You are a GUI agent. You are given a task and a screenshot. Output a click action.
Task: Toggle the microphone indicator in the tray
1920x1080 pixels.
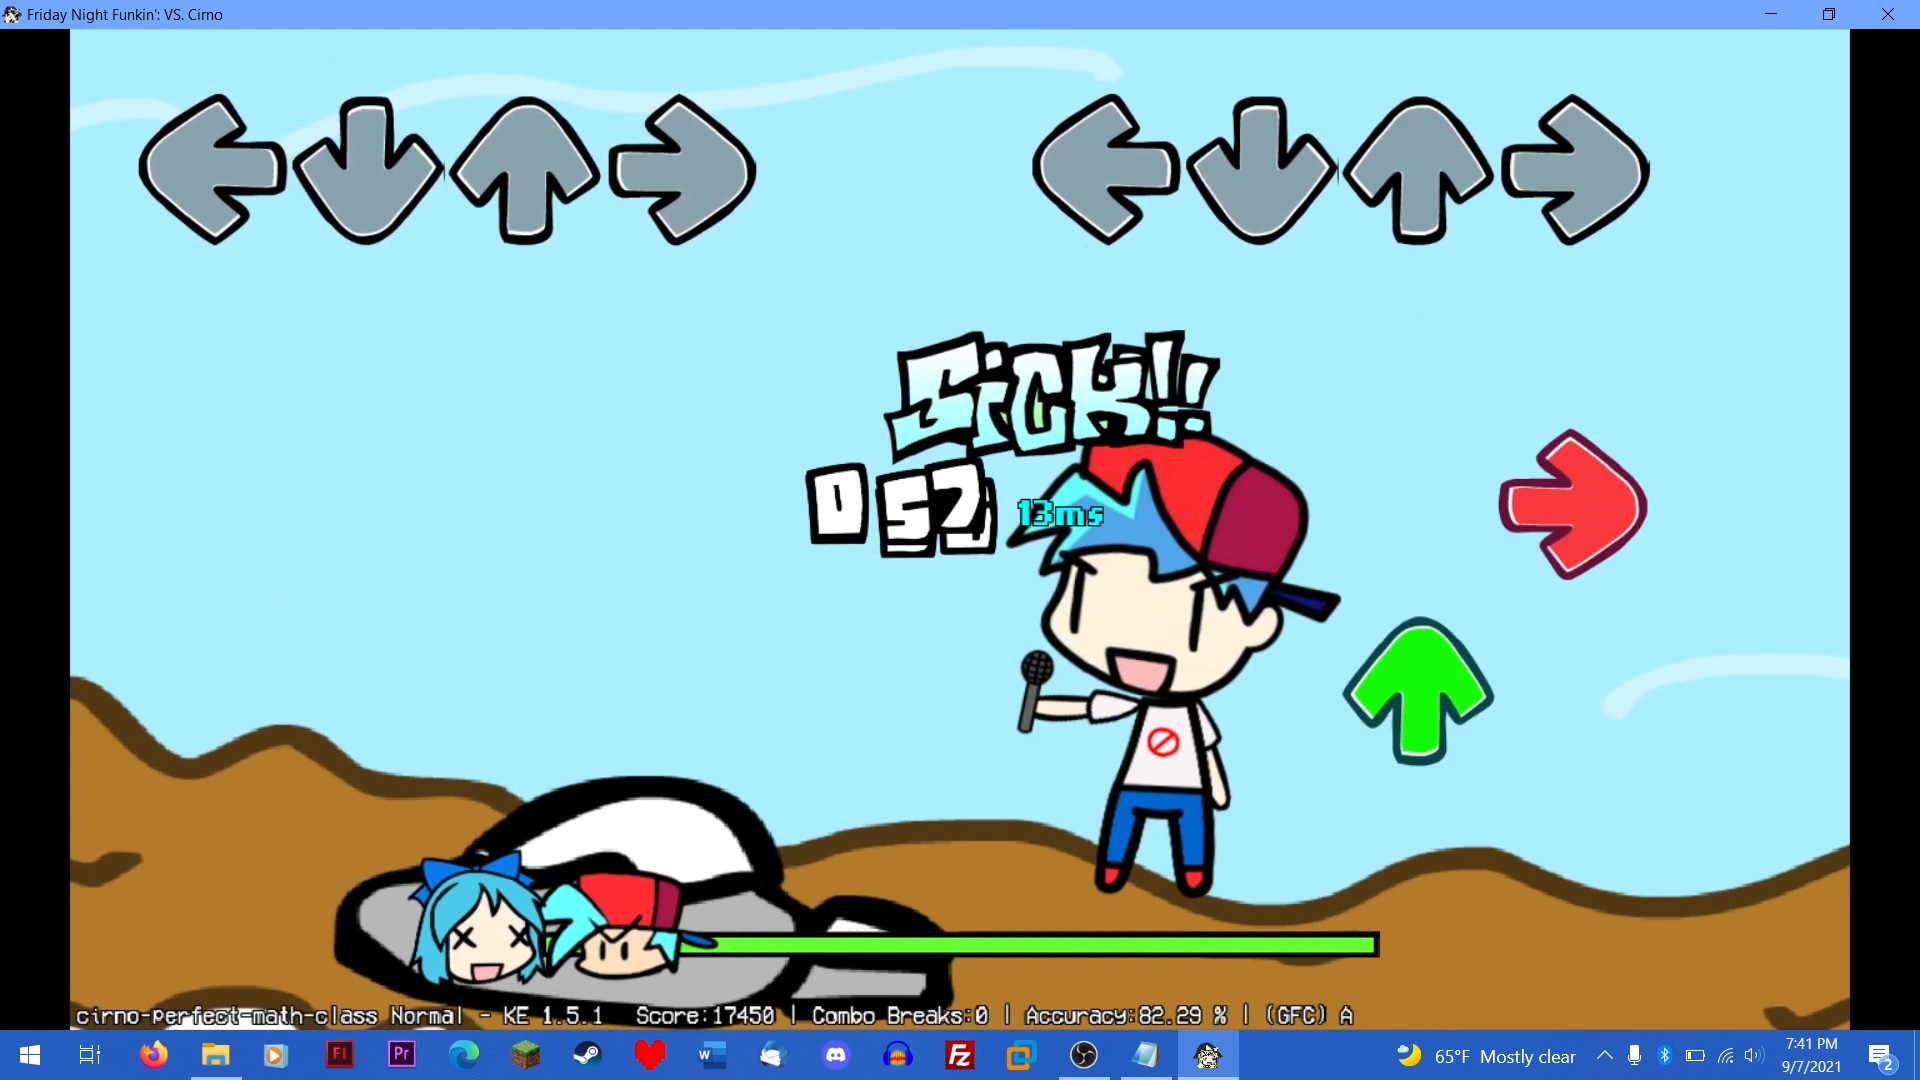(x=1634, y=1055)
